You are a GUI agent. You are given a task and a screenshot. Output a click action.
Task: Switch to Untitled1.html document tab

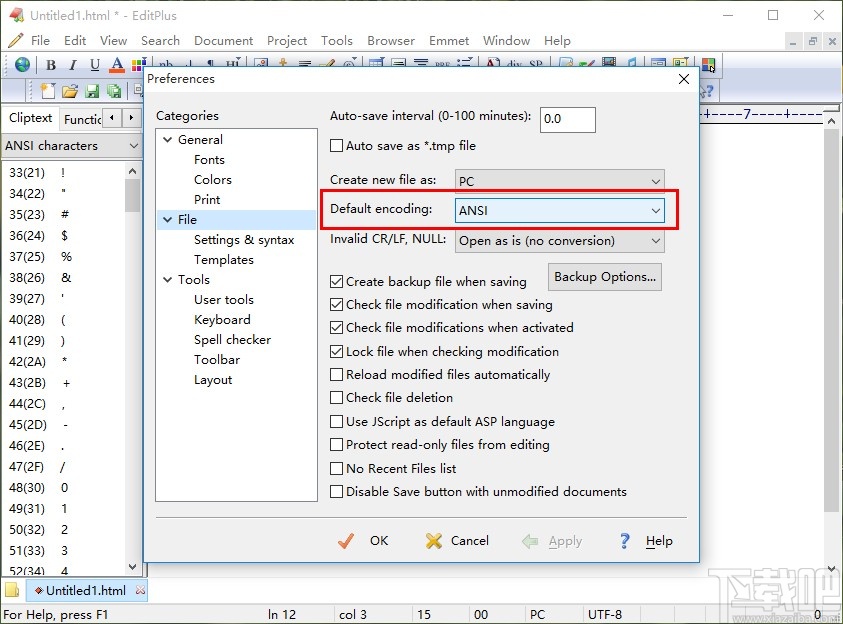click(x=85, y=590)
